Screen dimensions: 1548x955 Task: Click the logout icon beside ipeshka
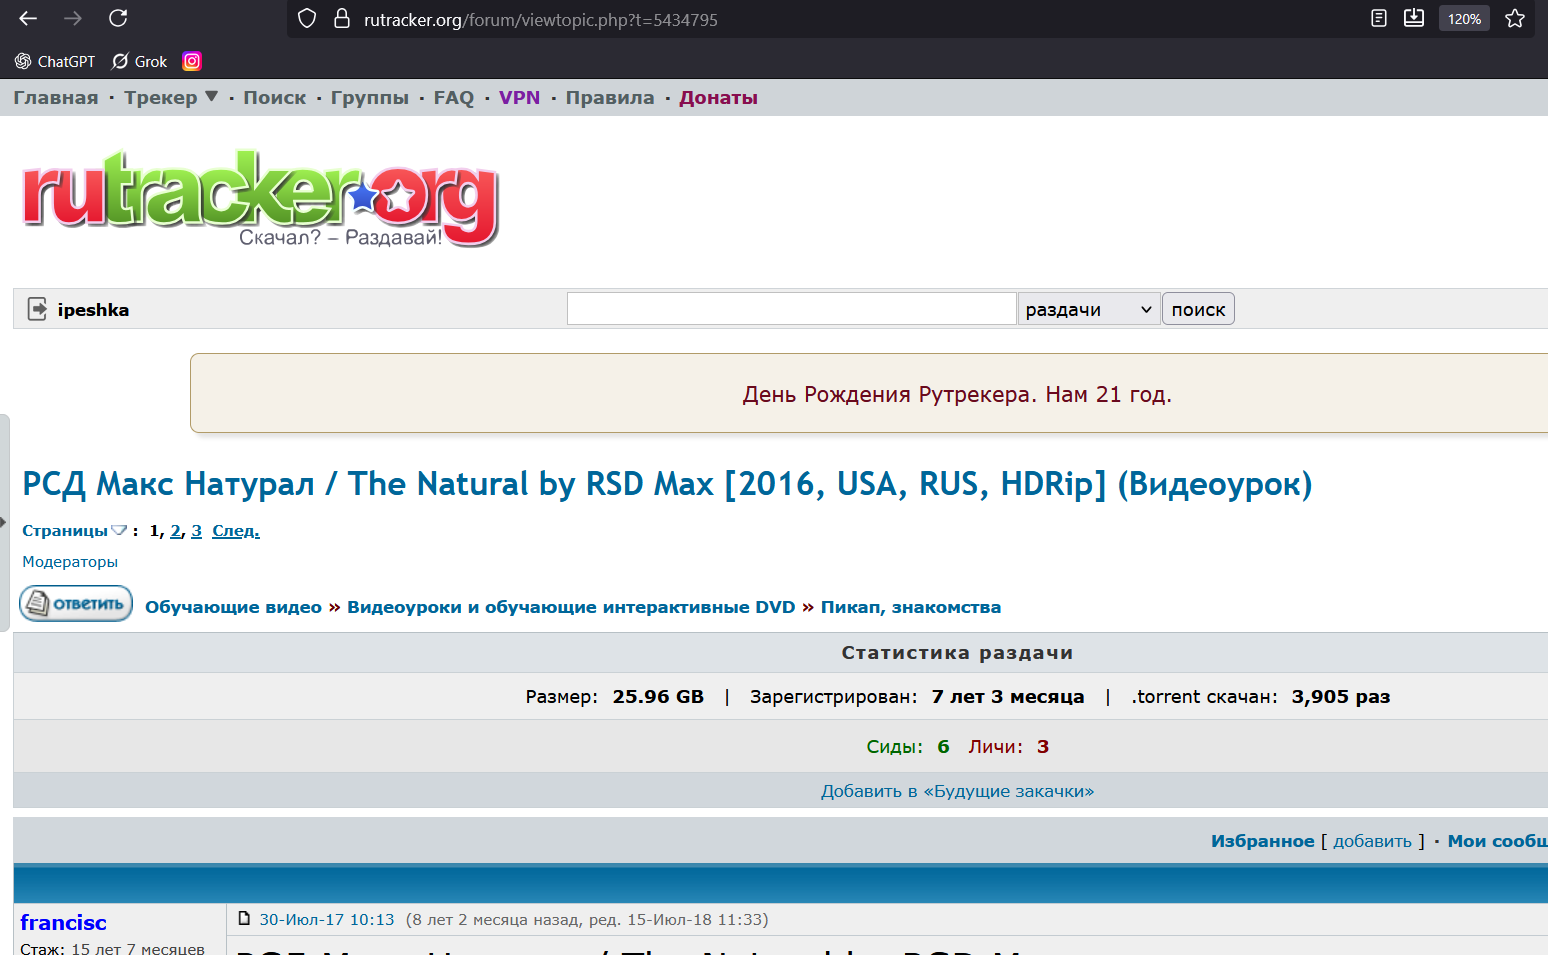[x=37, y=309]
